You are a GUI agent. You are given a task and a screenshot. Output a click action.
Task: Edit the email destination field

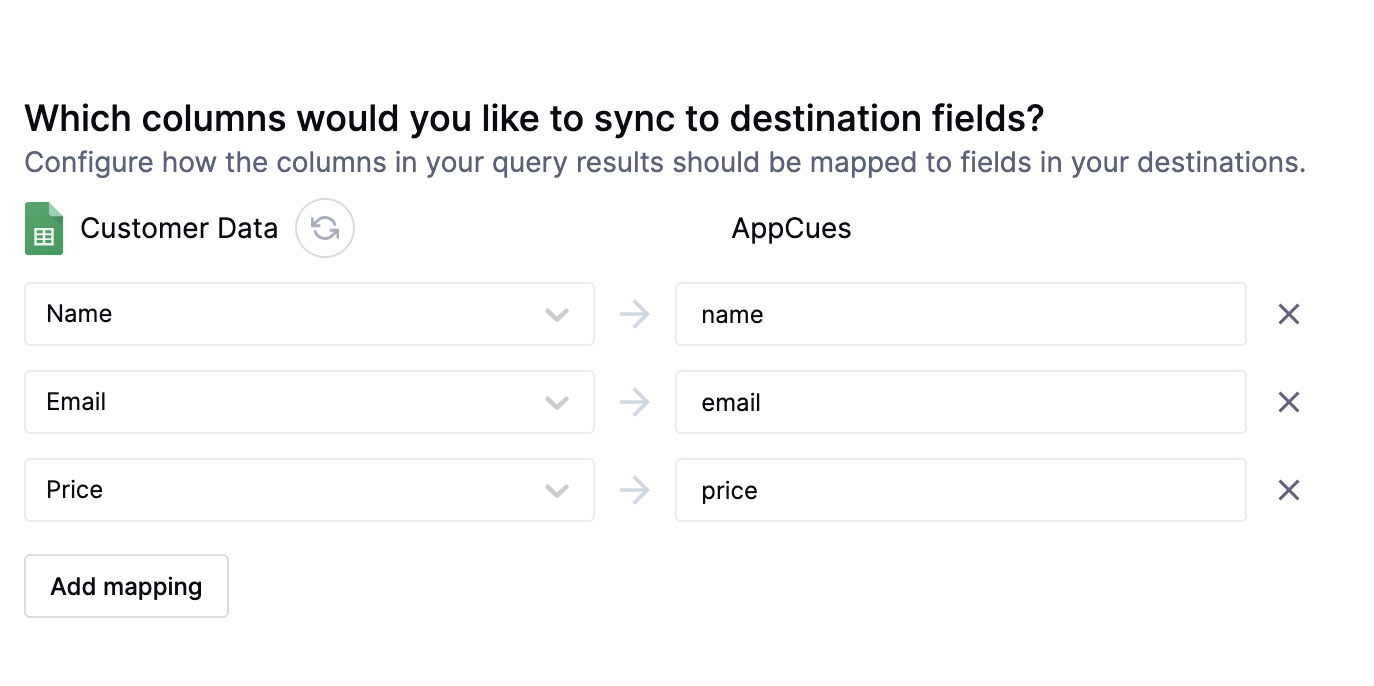pyautogui.click(x=961, y=402)
